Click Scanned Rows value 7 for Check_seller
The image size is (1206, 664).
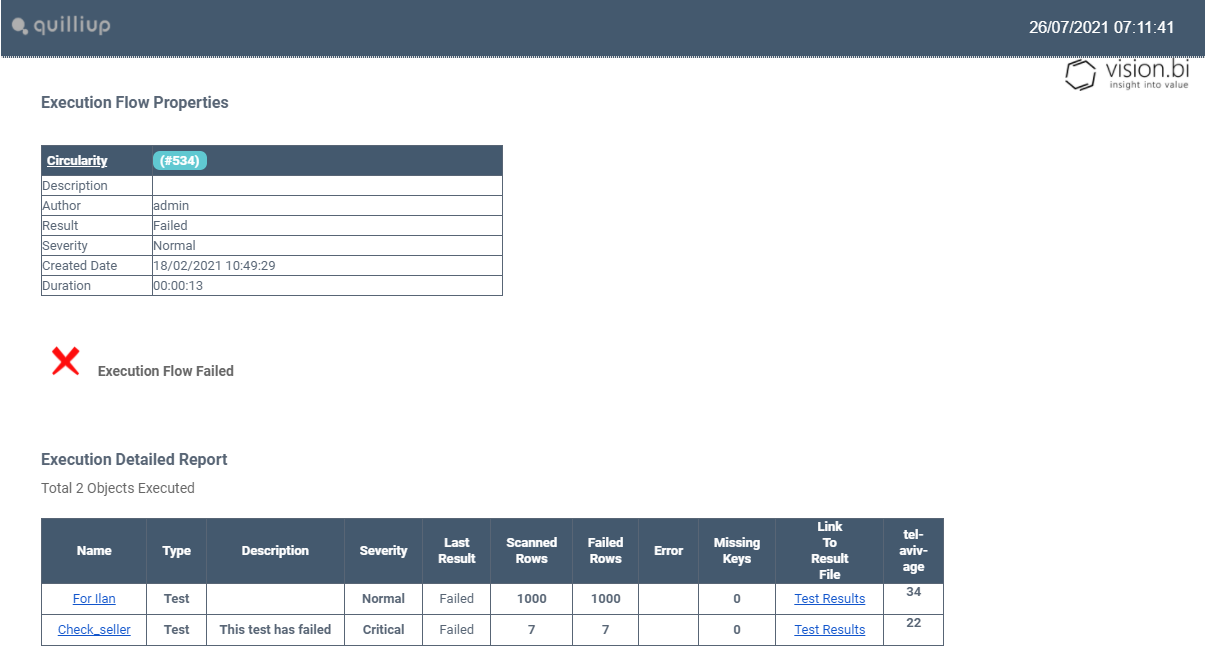532,630
